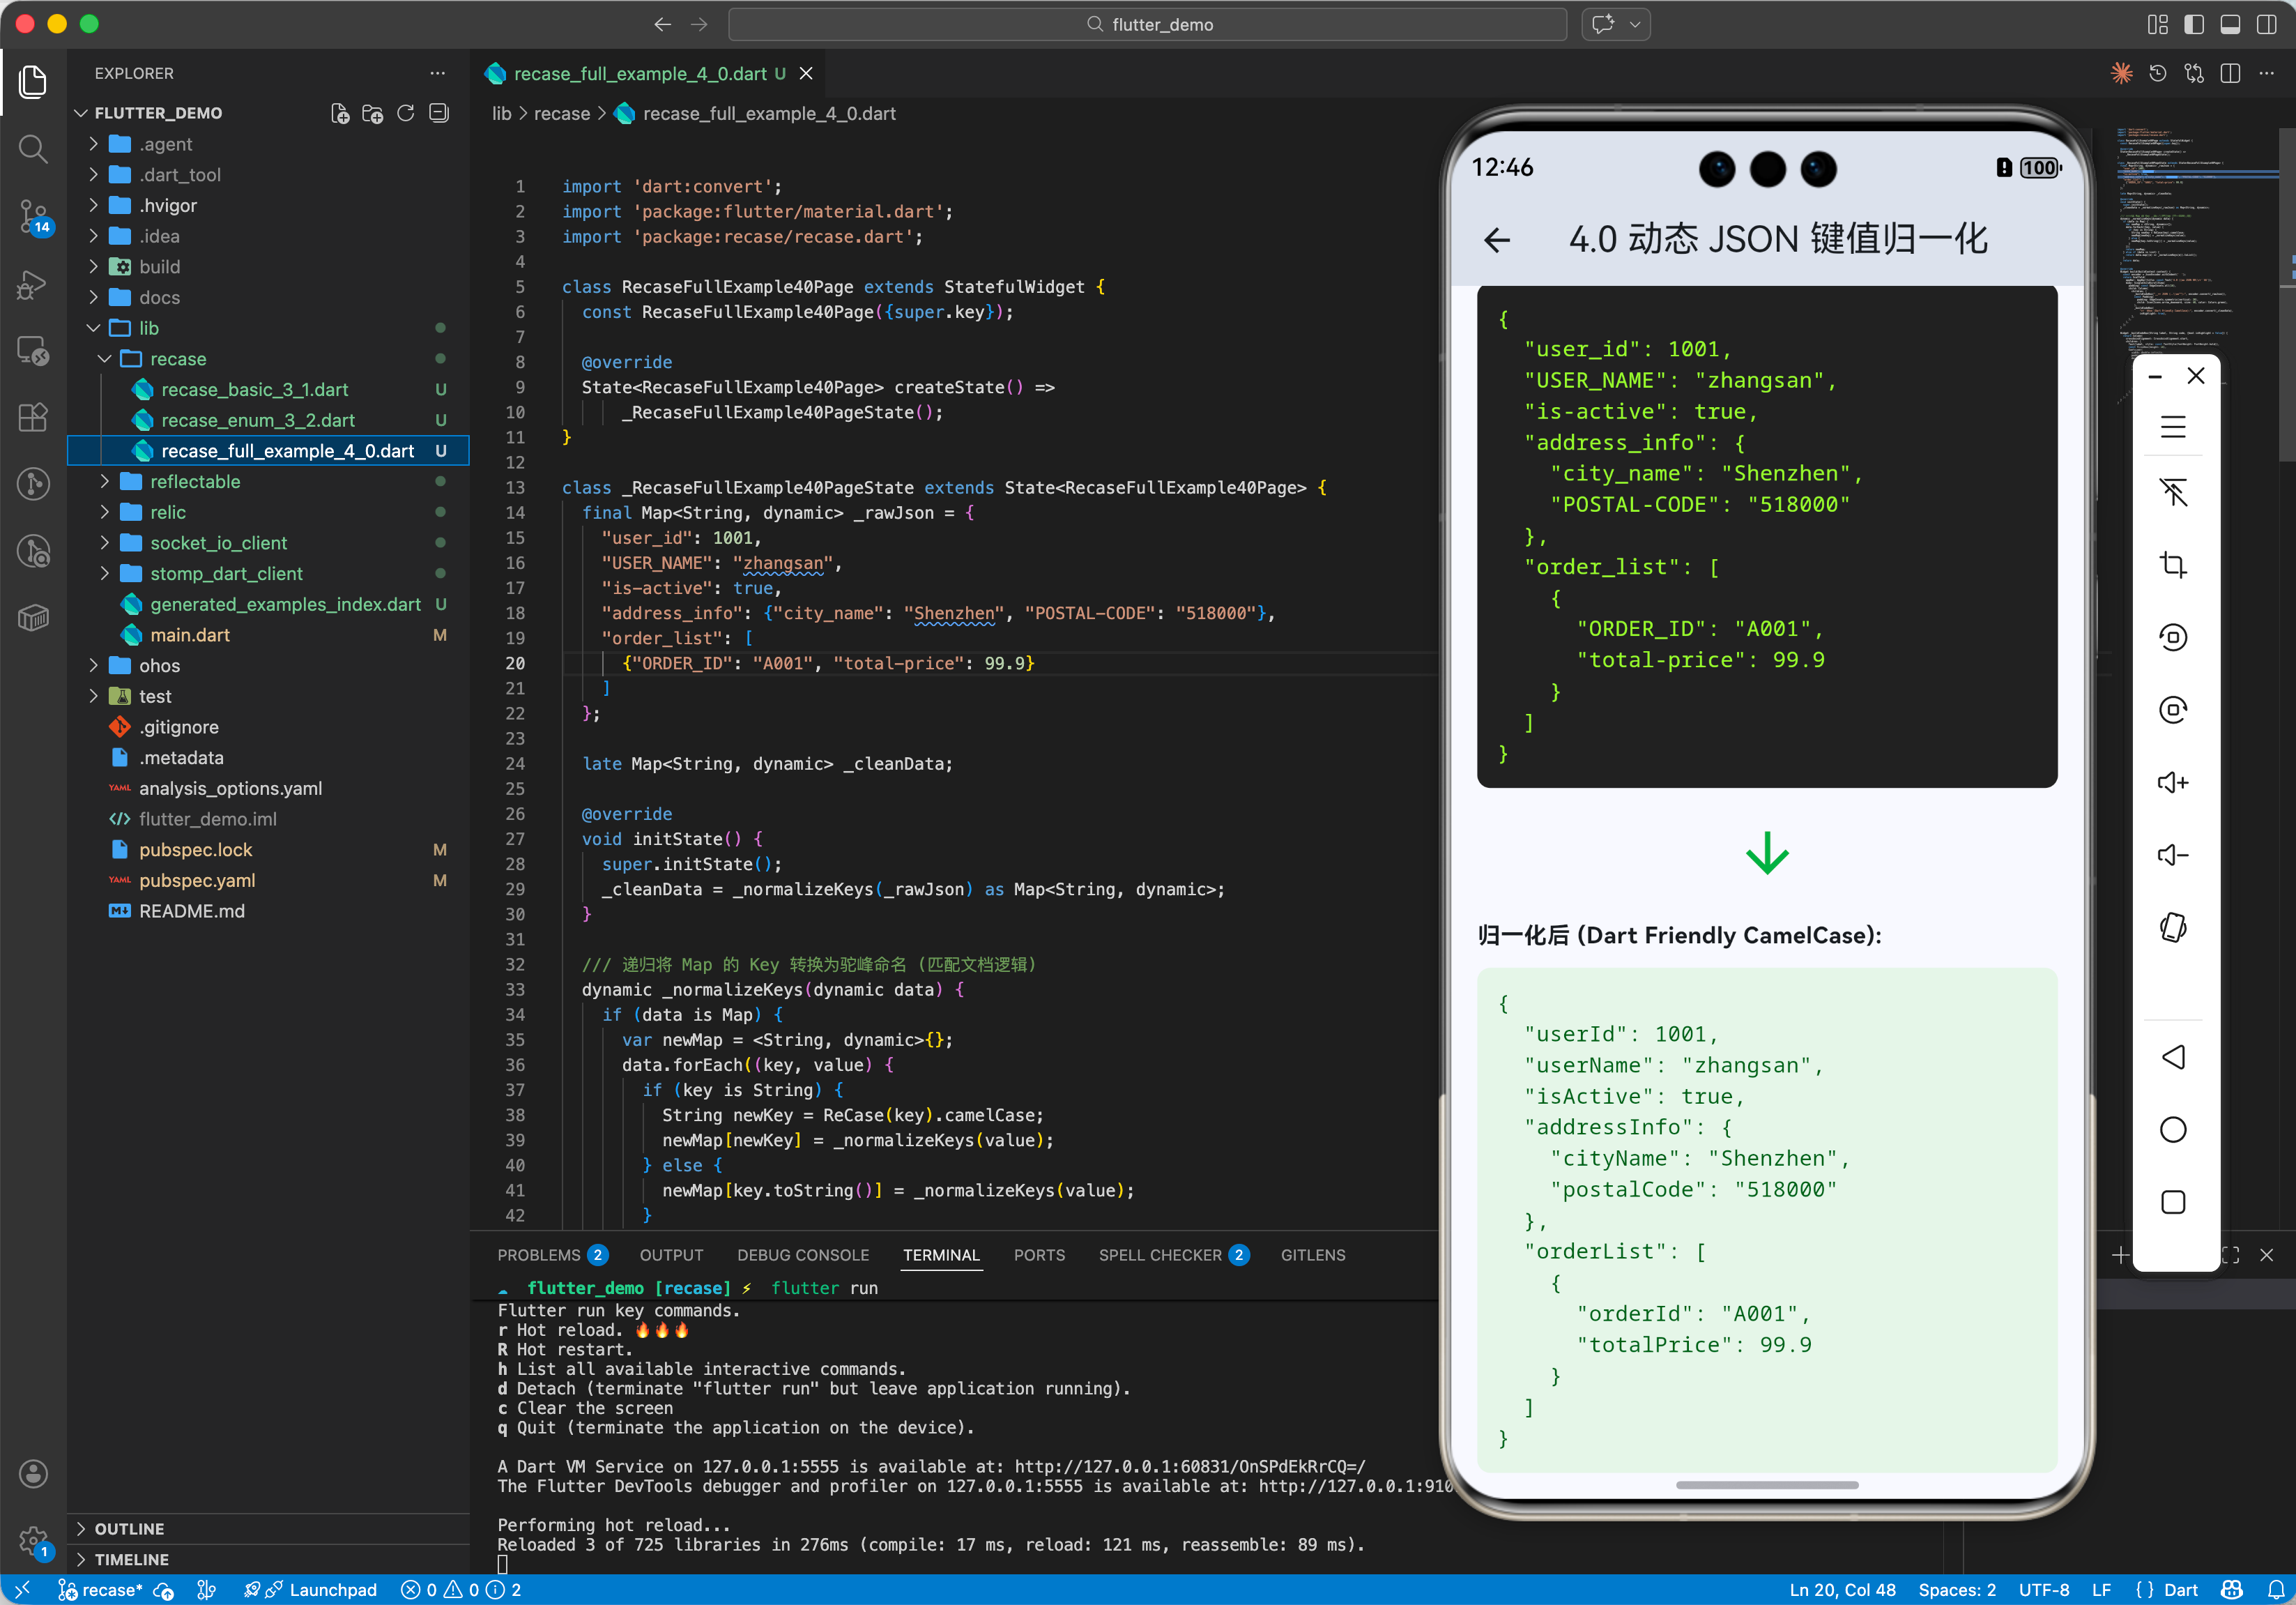Viewport: 2296px width, 1605px height.
Task: Rotate the emulator device screen
Action: pyautogui.click(x=2172, y=927)
